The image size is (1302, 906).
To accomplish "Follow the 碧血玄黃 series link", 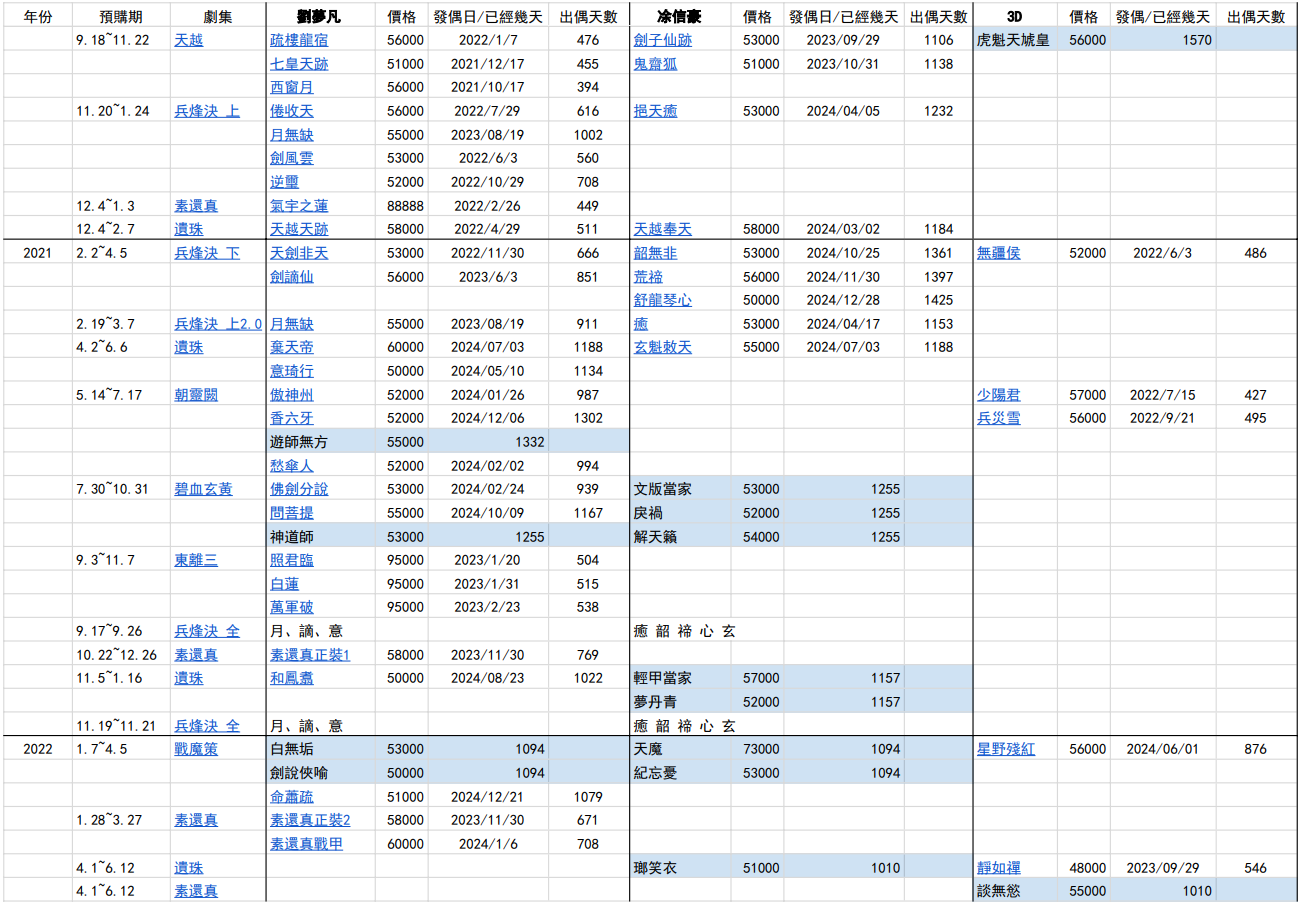I will click(x=204, y=489).
